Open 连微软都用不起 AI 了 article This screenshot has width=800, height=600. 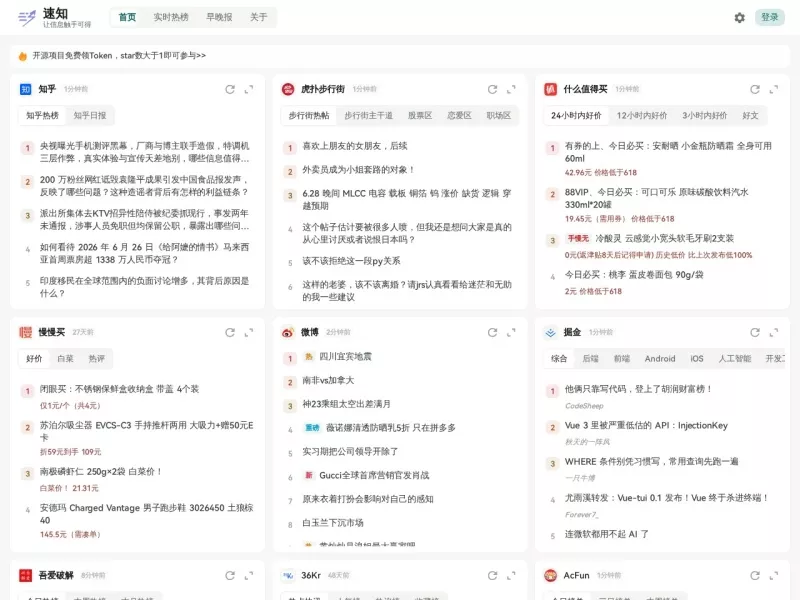pos(607,534)
